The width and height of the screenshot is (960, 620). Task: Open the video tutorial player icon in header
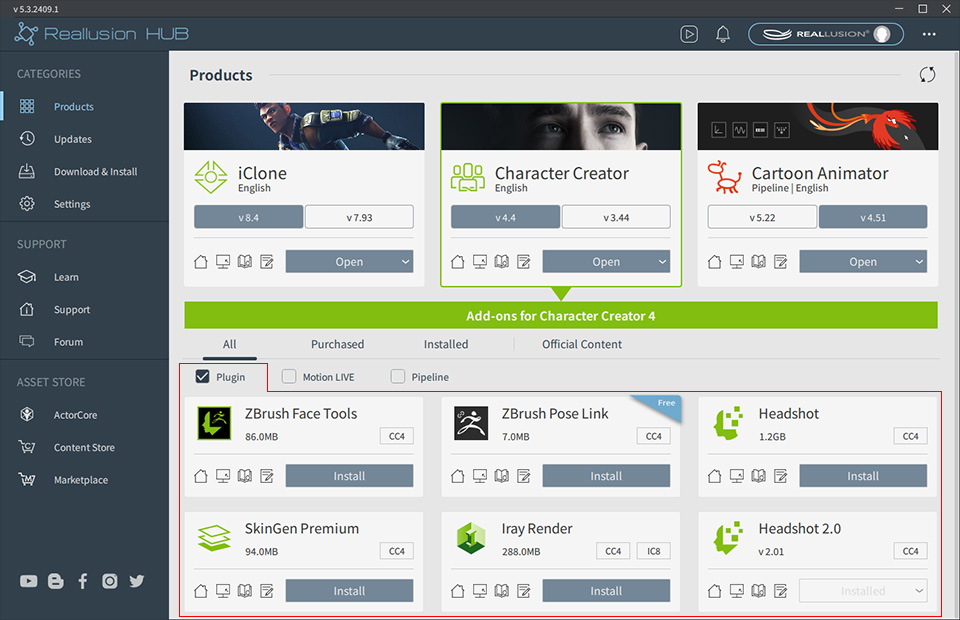(x=689, y=34)
